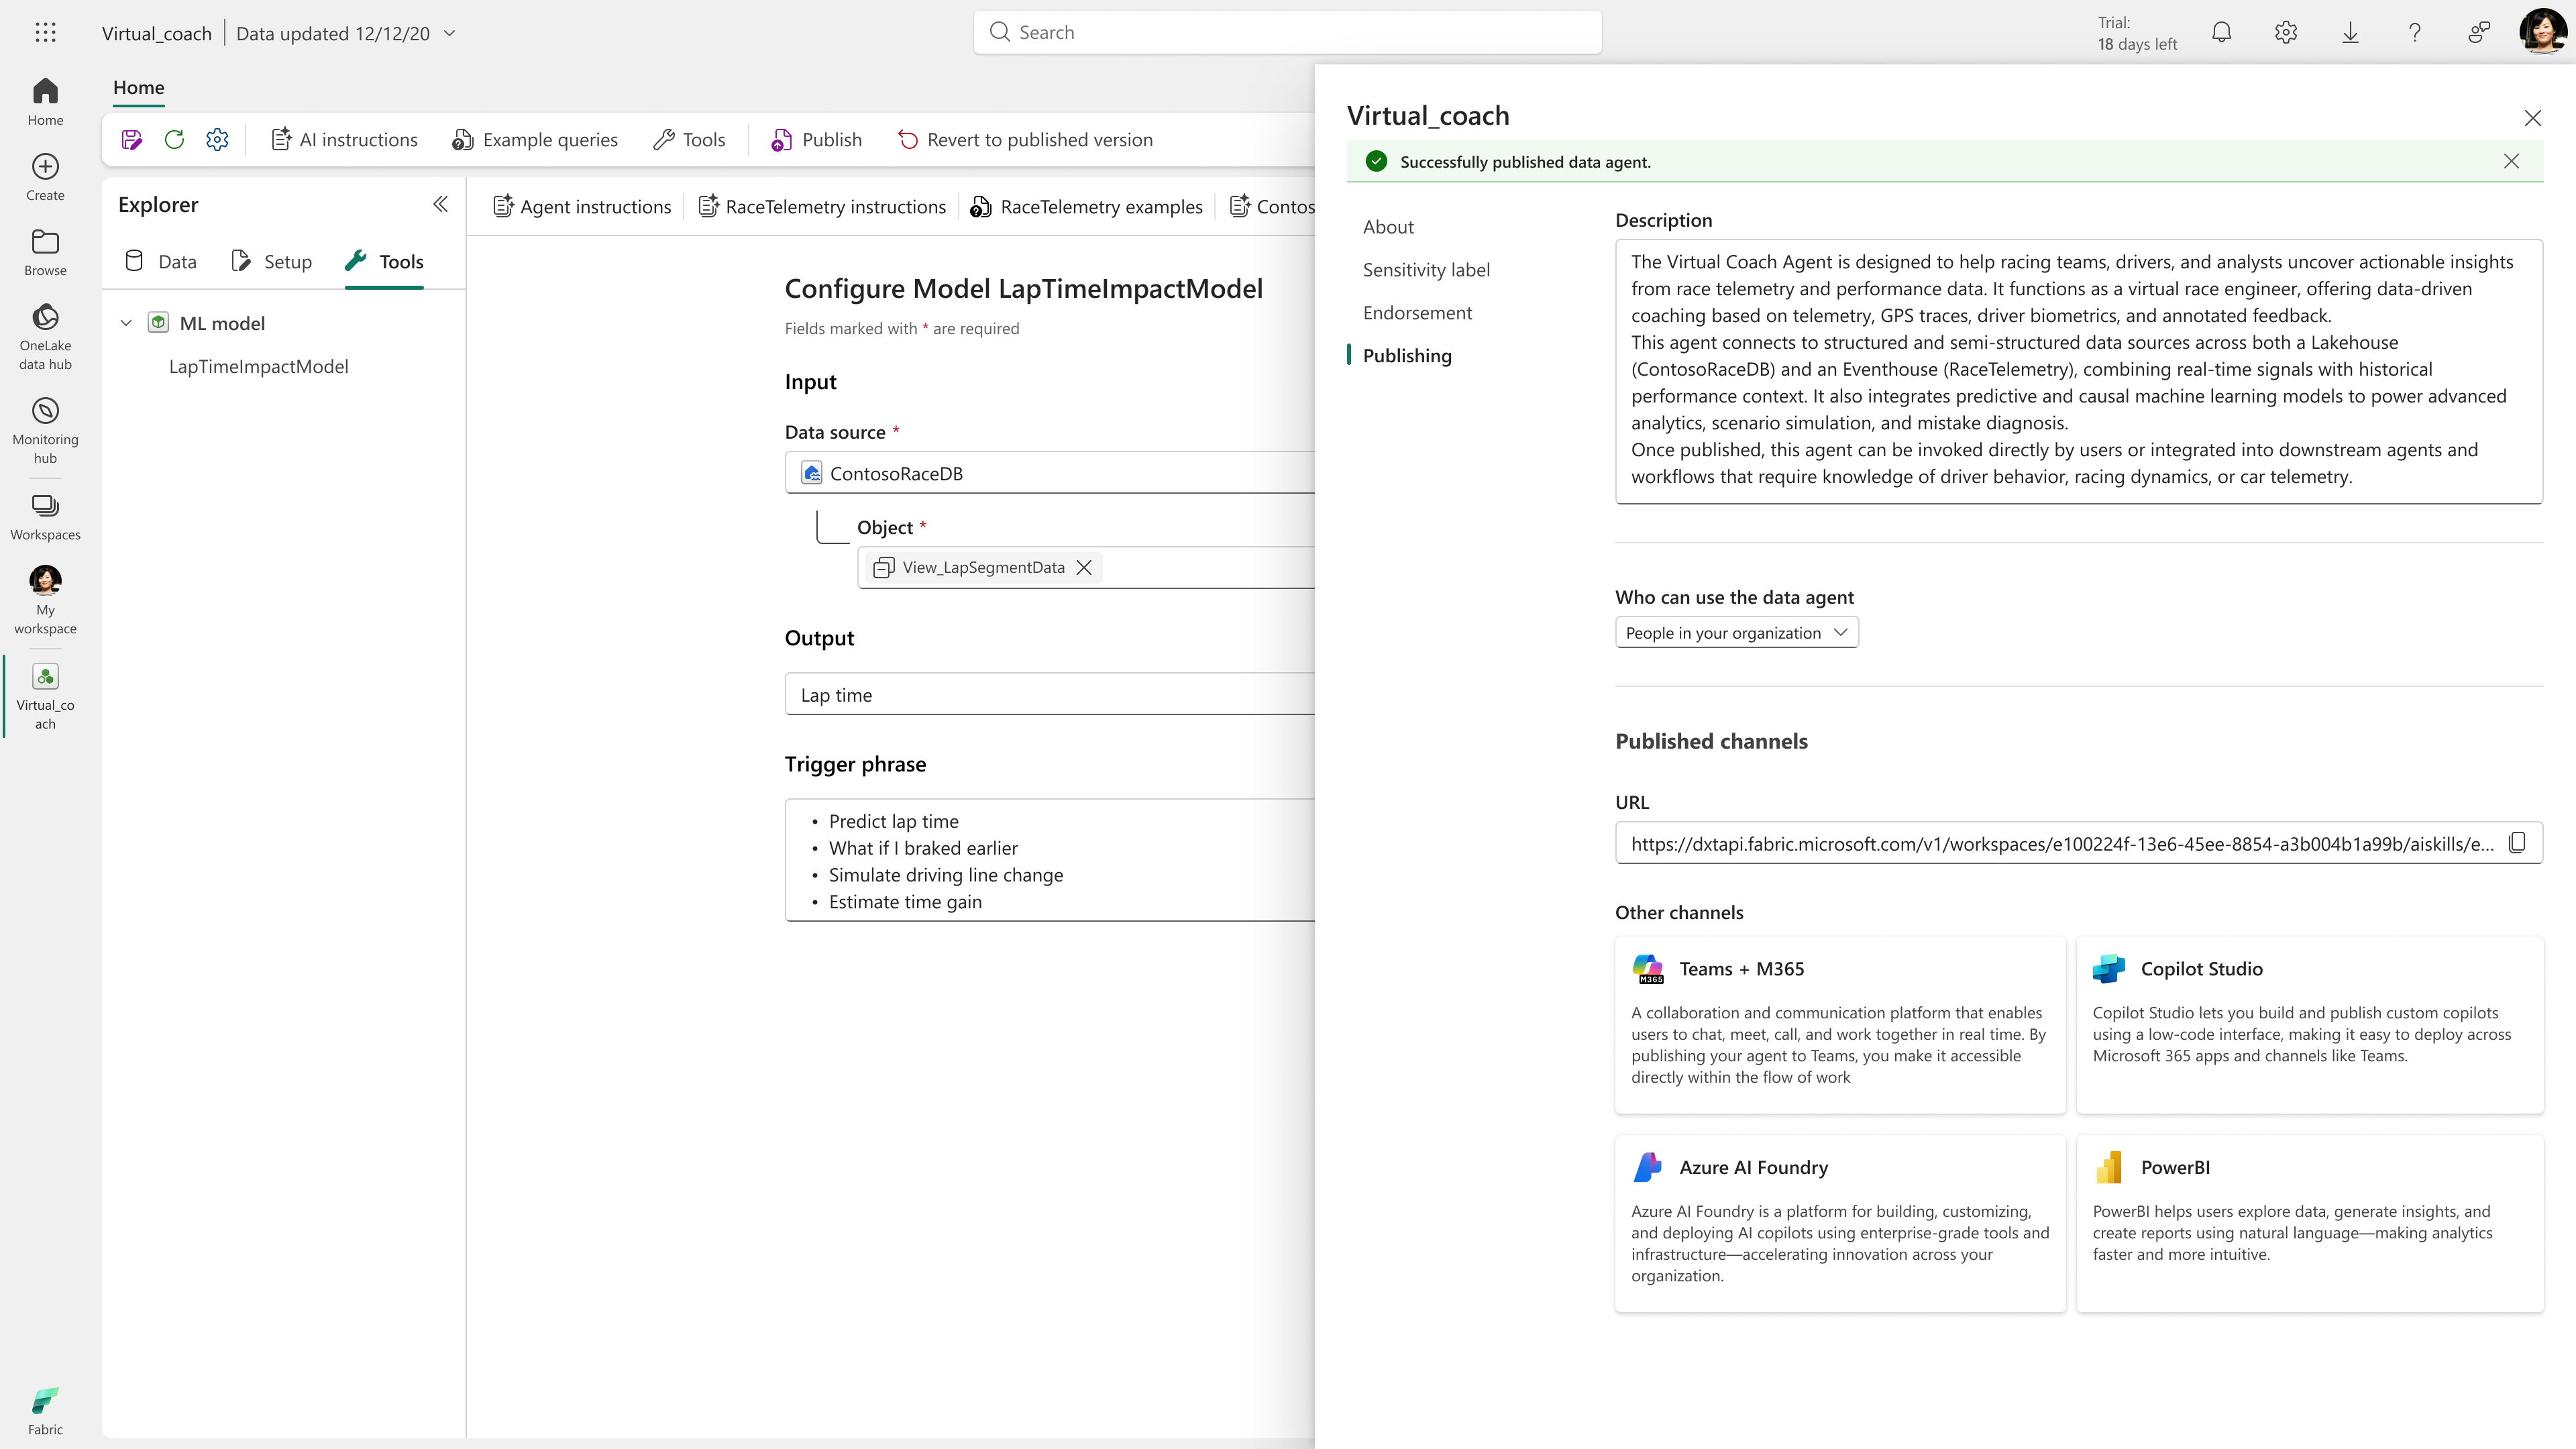Expand the Data updated dropdown chevron
Image resolution: width=2576 pixels, height=1449 pixels.
coord(450,33)
